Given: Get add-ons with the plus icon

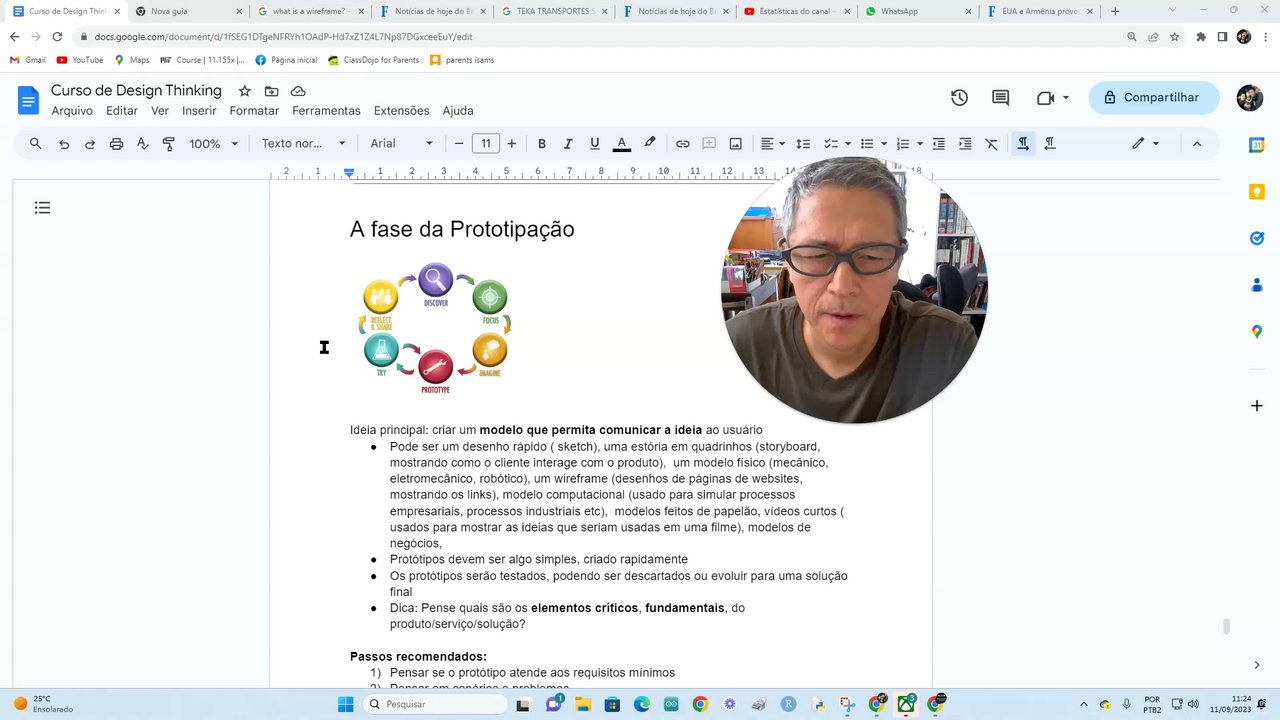Looking at the screenshot, I should click(1257, 406).
